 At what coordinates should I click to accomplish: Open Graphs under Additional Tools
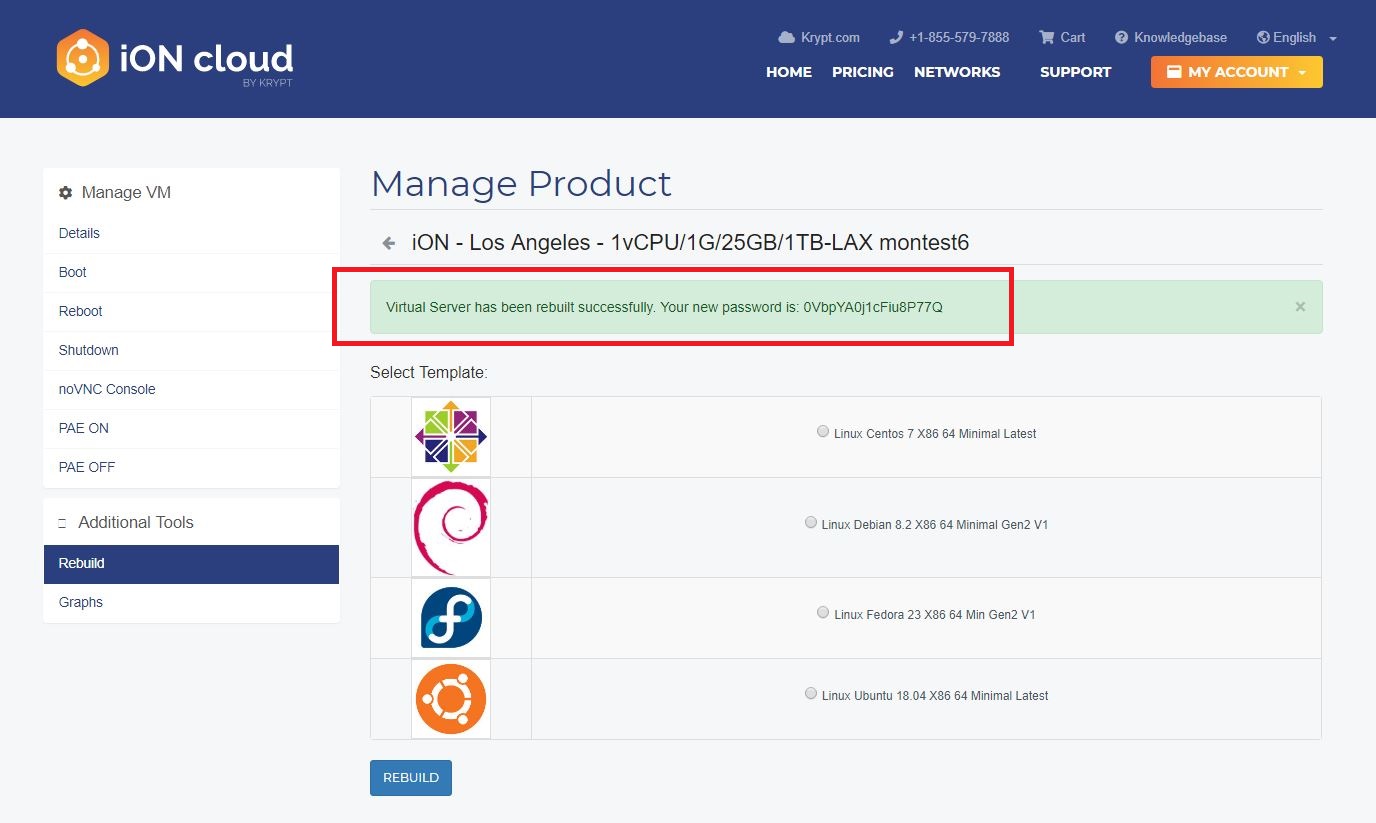pyautogui.click(x=191, y=602)
